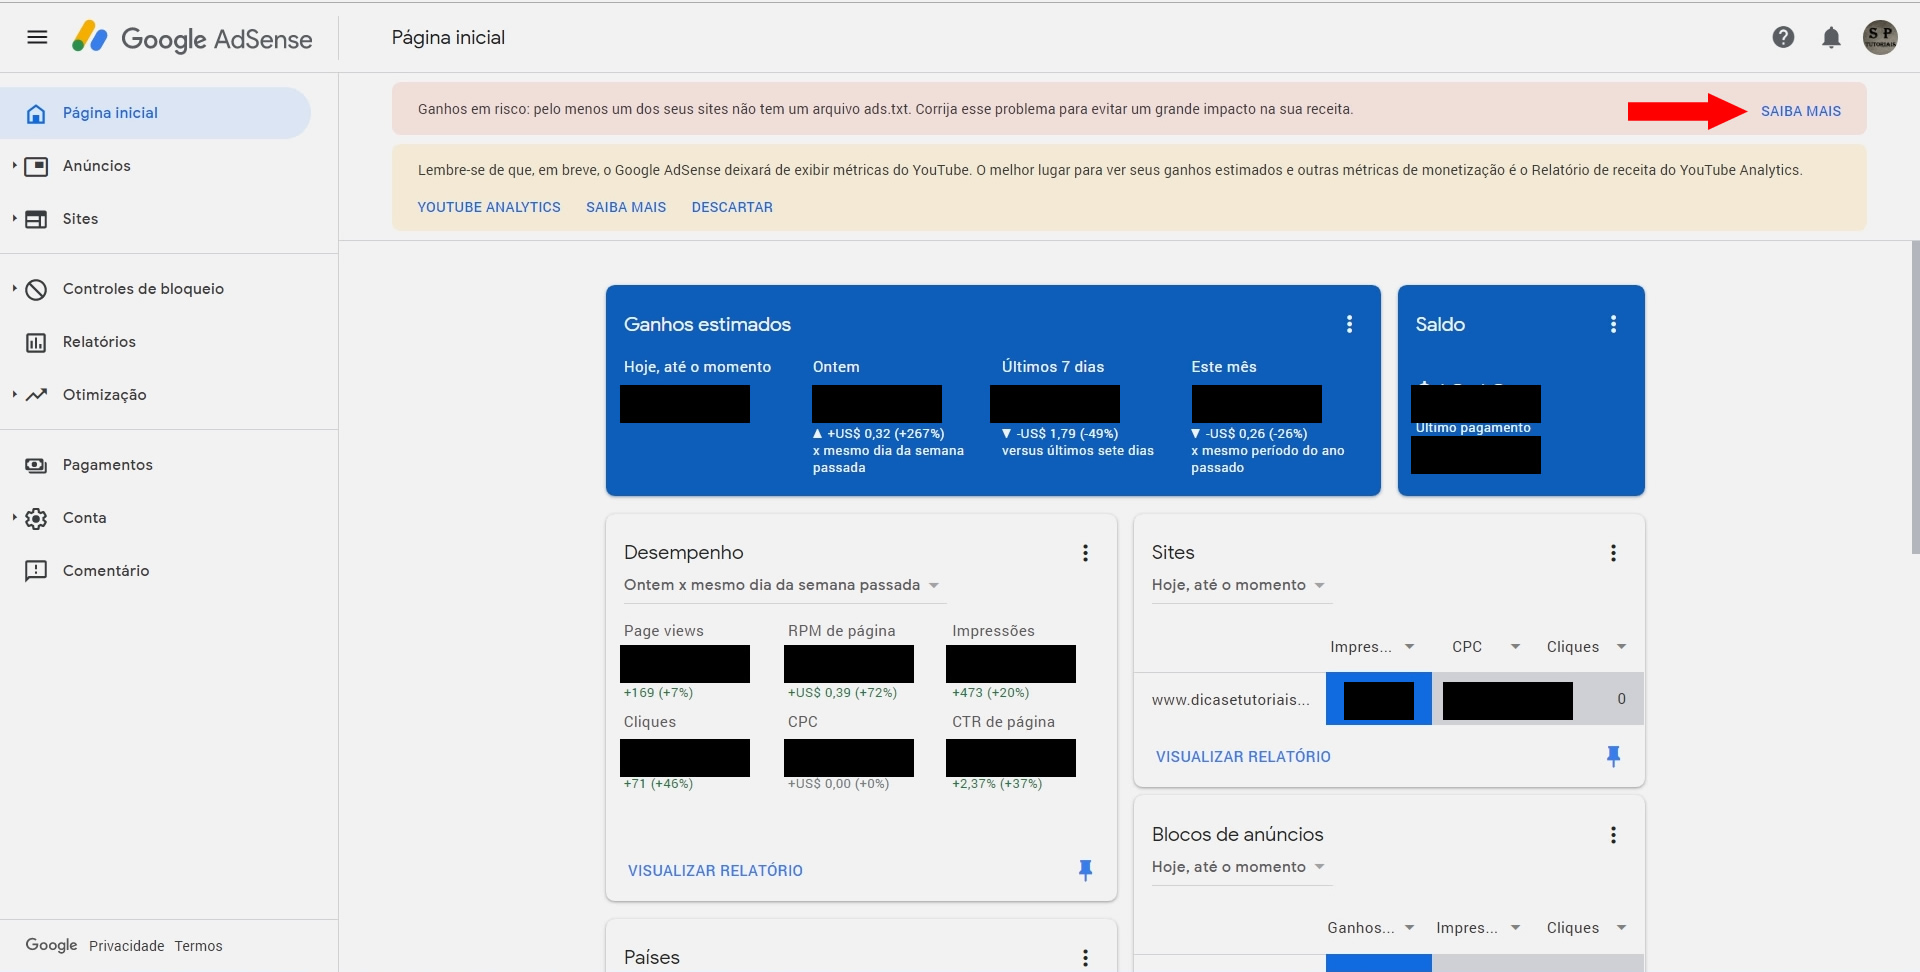Expand the Otimização section arrow

coord(14,394)
